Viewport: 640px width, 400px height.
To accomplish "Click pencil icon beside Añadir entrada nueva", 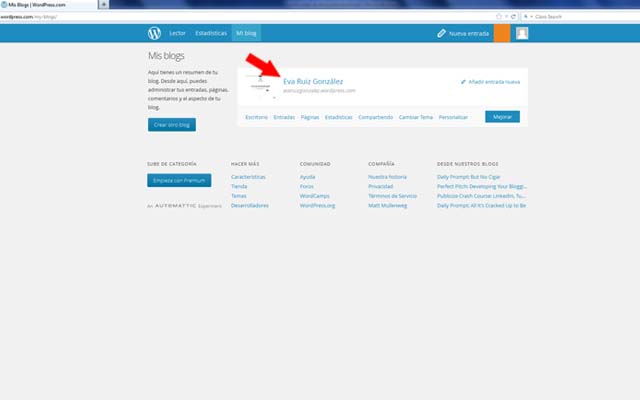I will 463,82.
